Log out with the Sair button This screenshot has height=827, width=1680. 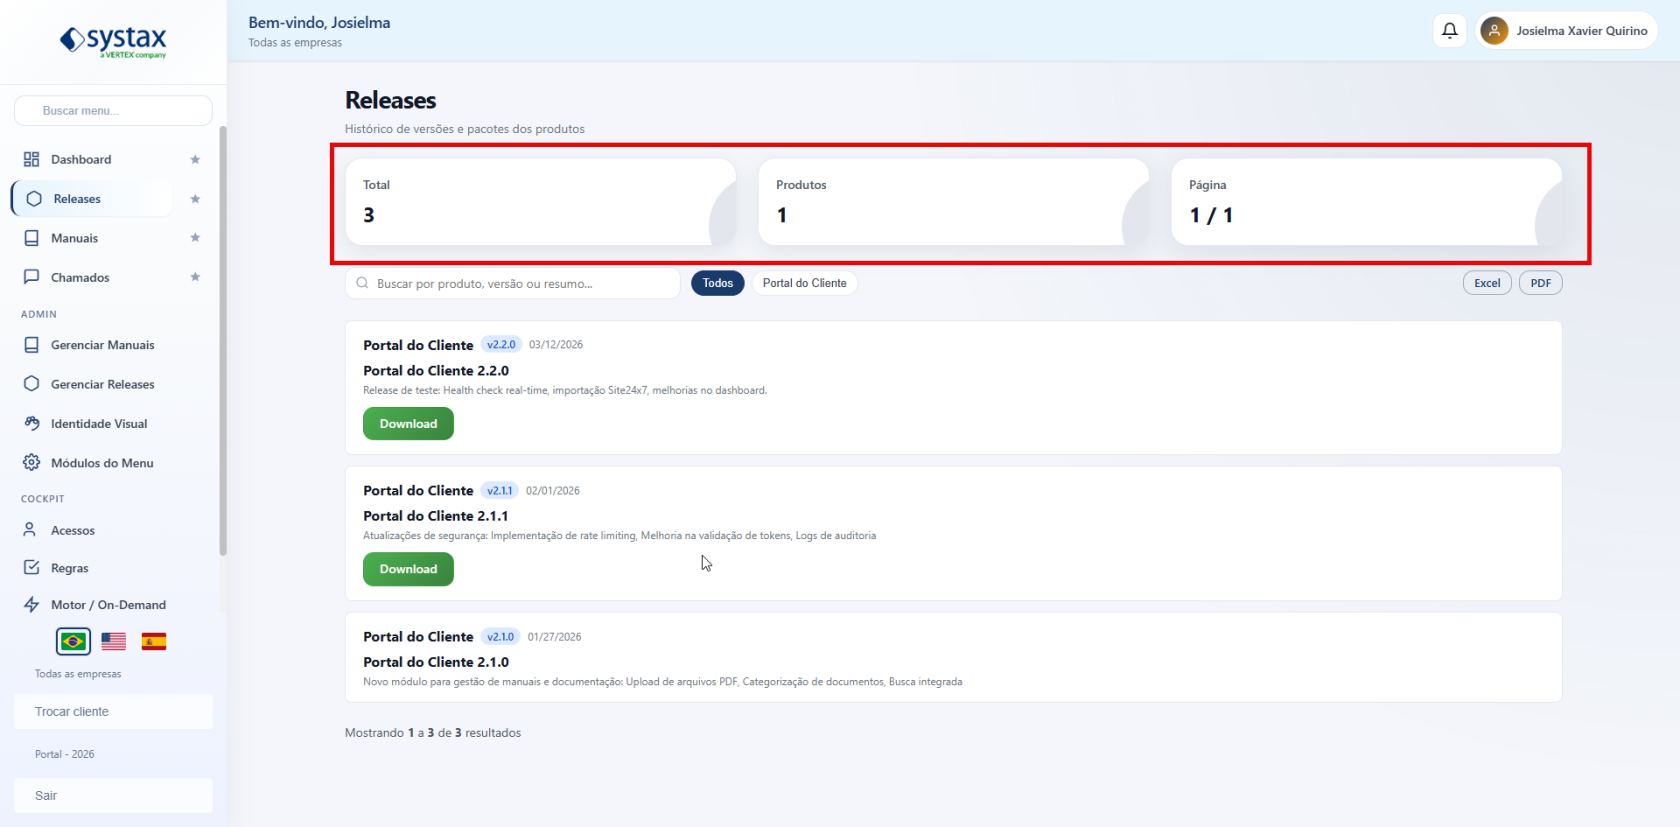point(113,796)
